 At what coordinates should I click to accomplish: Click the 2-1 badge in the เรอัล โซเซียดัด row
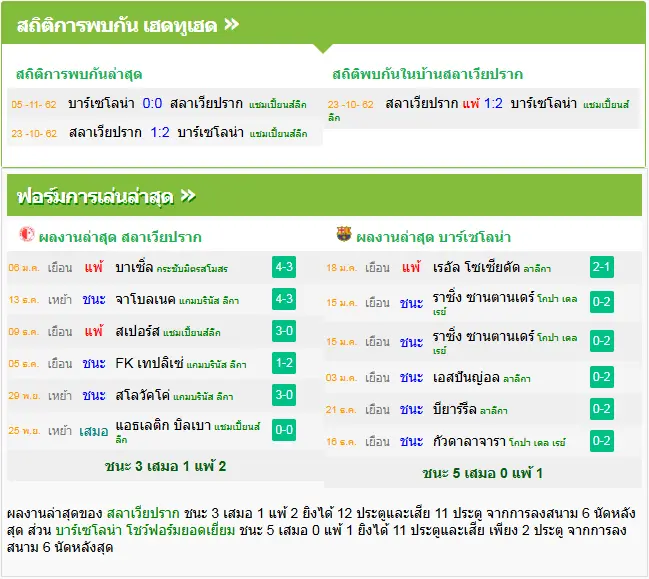click(x=601, y=267)
